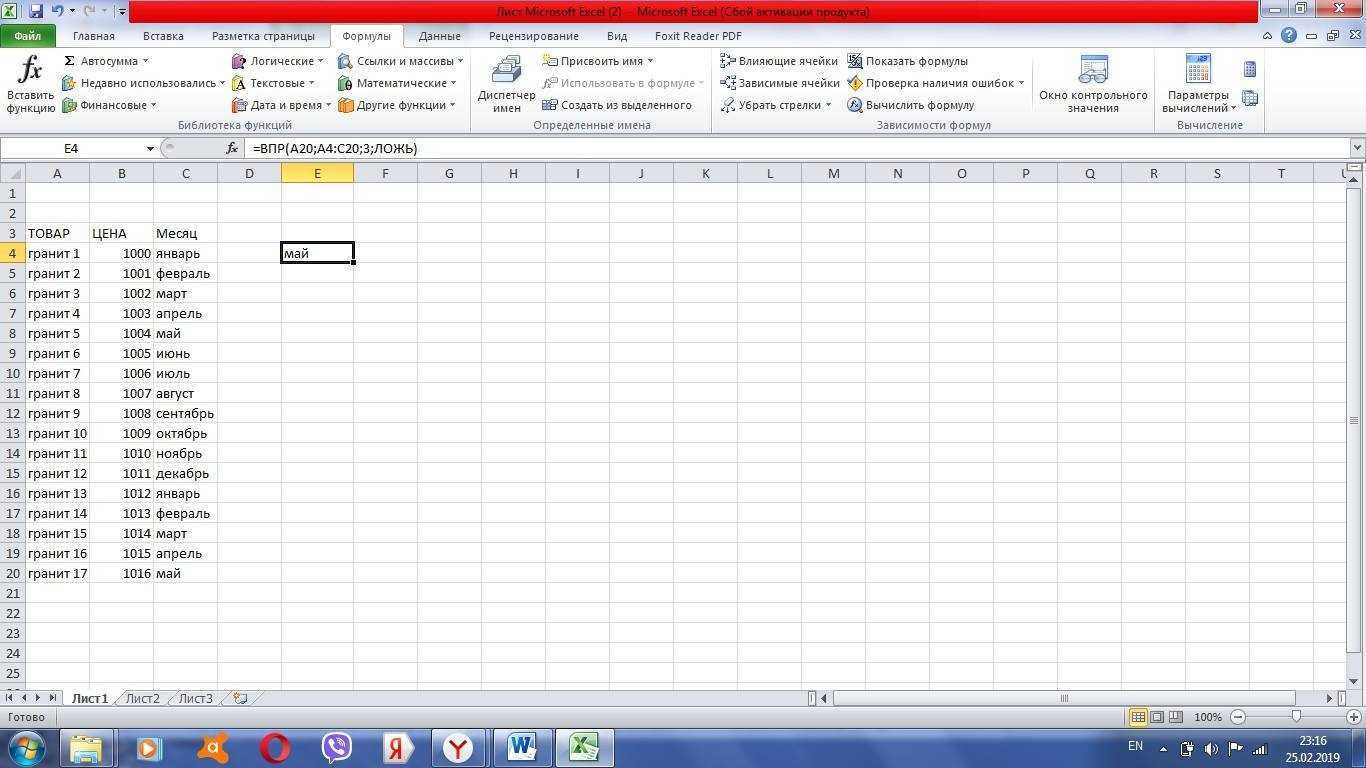The width and height of the screenshot is (1366, 768).
Task: Switch to the Рецензирование tab
Action: coord(534,36)
